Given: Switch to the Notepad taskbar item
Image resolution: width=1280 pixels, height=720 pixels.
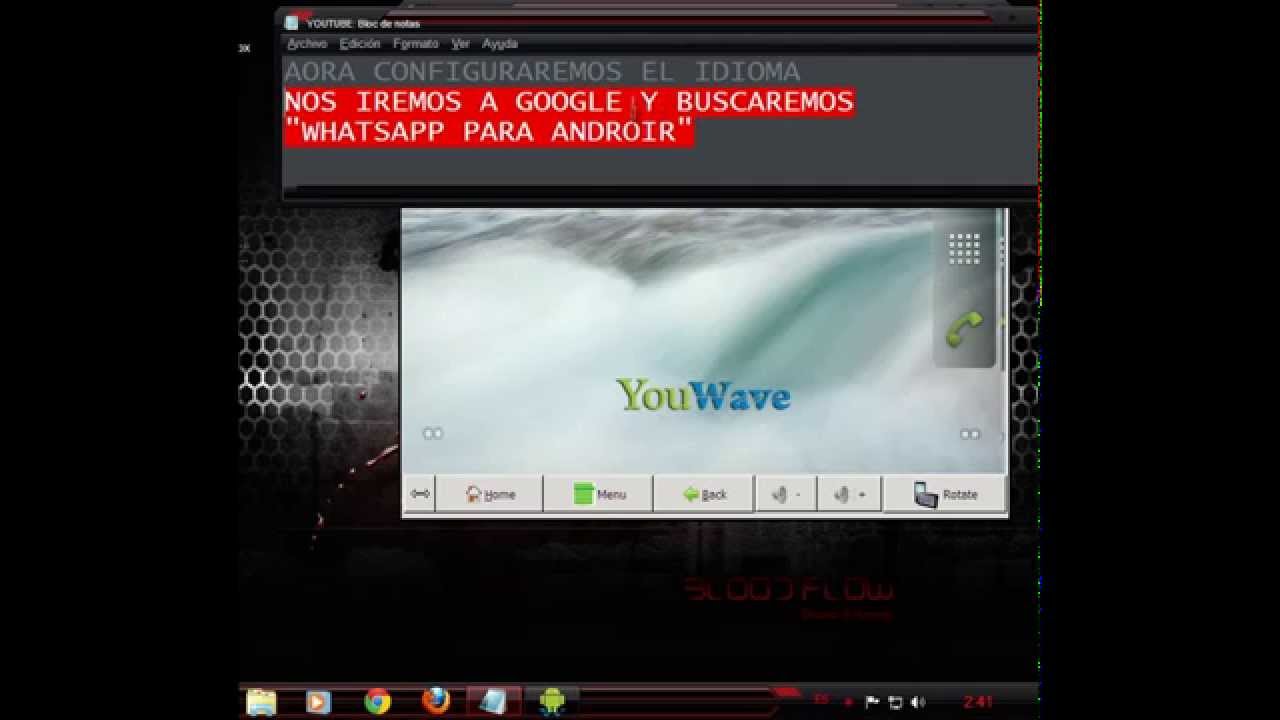Looking at the screenshot, I should click(493, 702).
